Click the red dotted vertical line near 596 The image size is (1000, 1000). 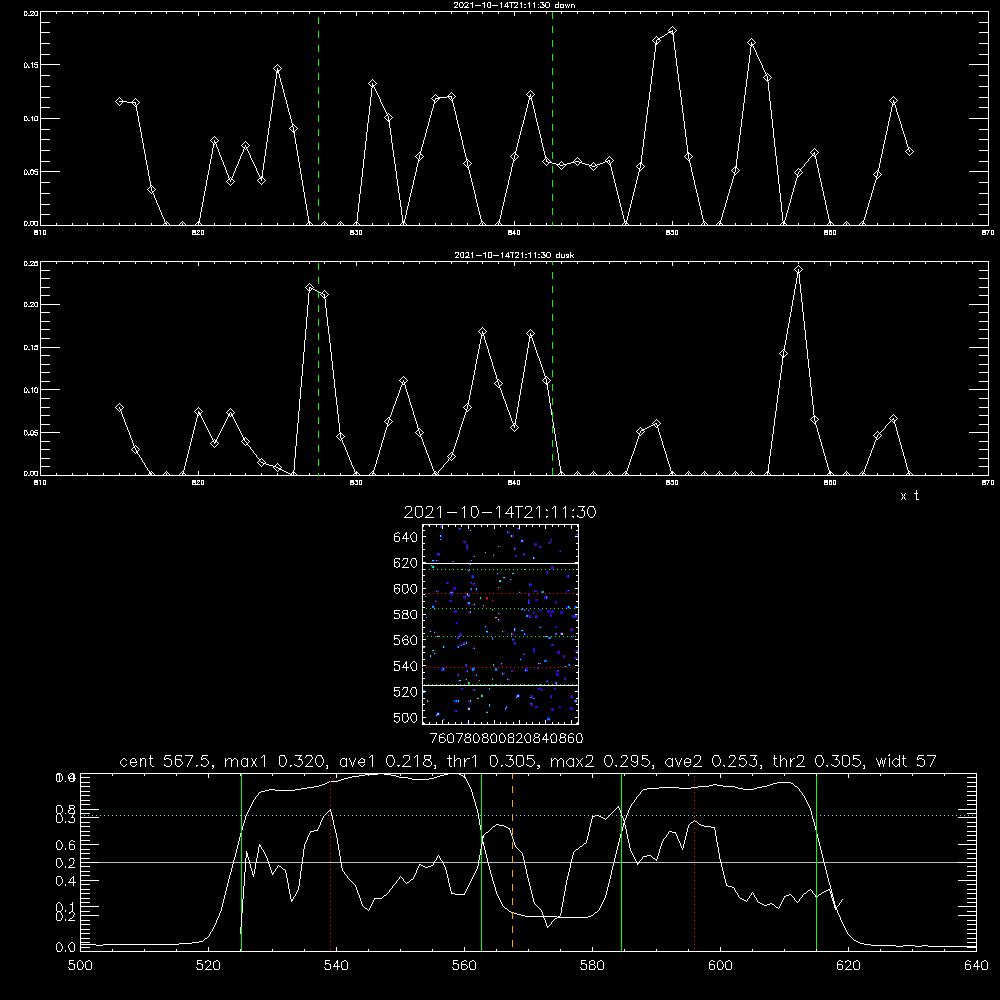point(694,861)
